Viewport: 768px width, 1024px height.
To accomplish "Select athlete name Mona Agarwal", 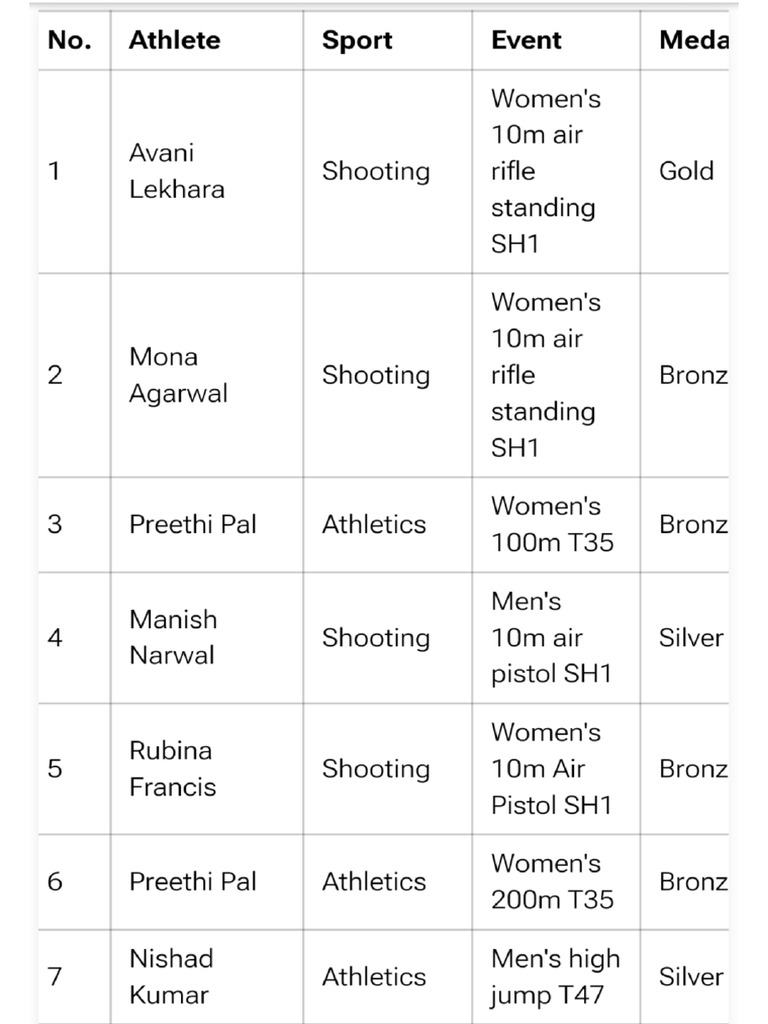I will [x=178, y=375].
